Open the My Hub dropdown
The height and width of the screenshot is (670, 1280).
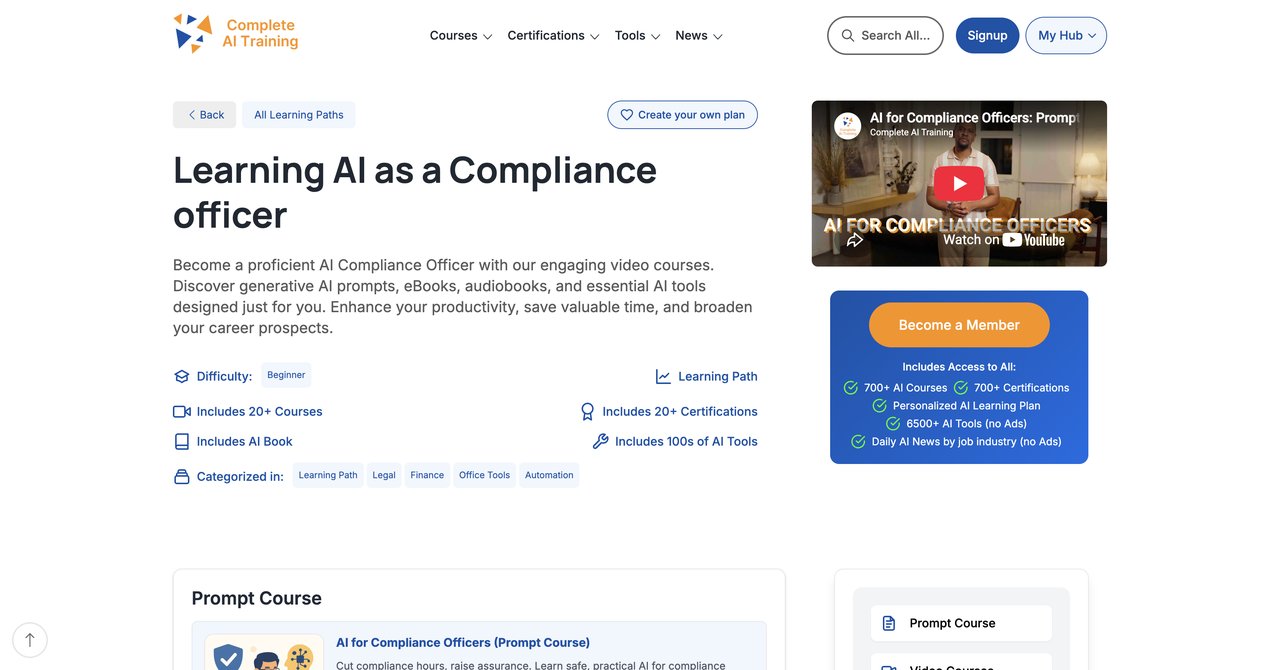coord(1066,35)
